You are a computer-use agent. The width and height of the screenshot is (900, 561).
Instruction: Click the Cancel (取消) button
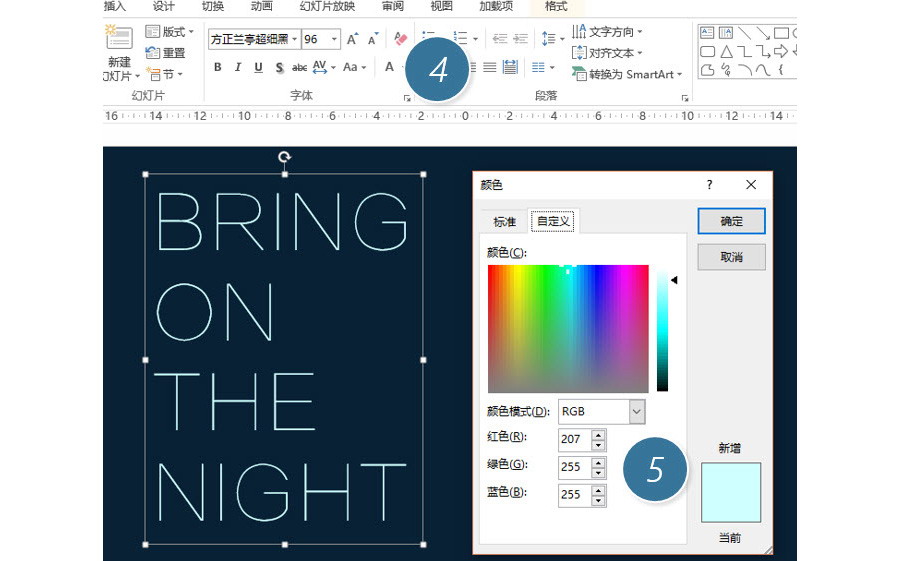click(x=731, y=257)
